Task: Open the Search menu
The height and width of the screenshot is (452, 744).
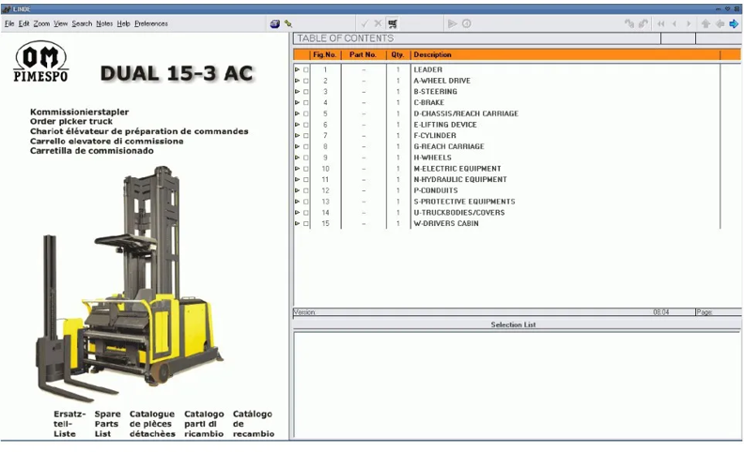Action: pos(82,24)
